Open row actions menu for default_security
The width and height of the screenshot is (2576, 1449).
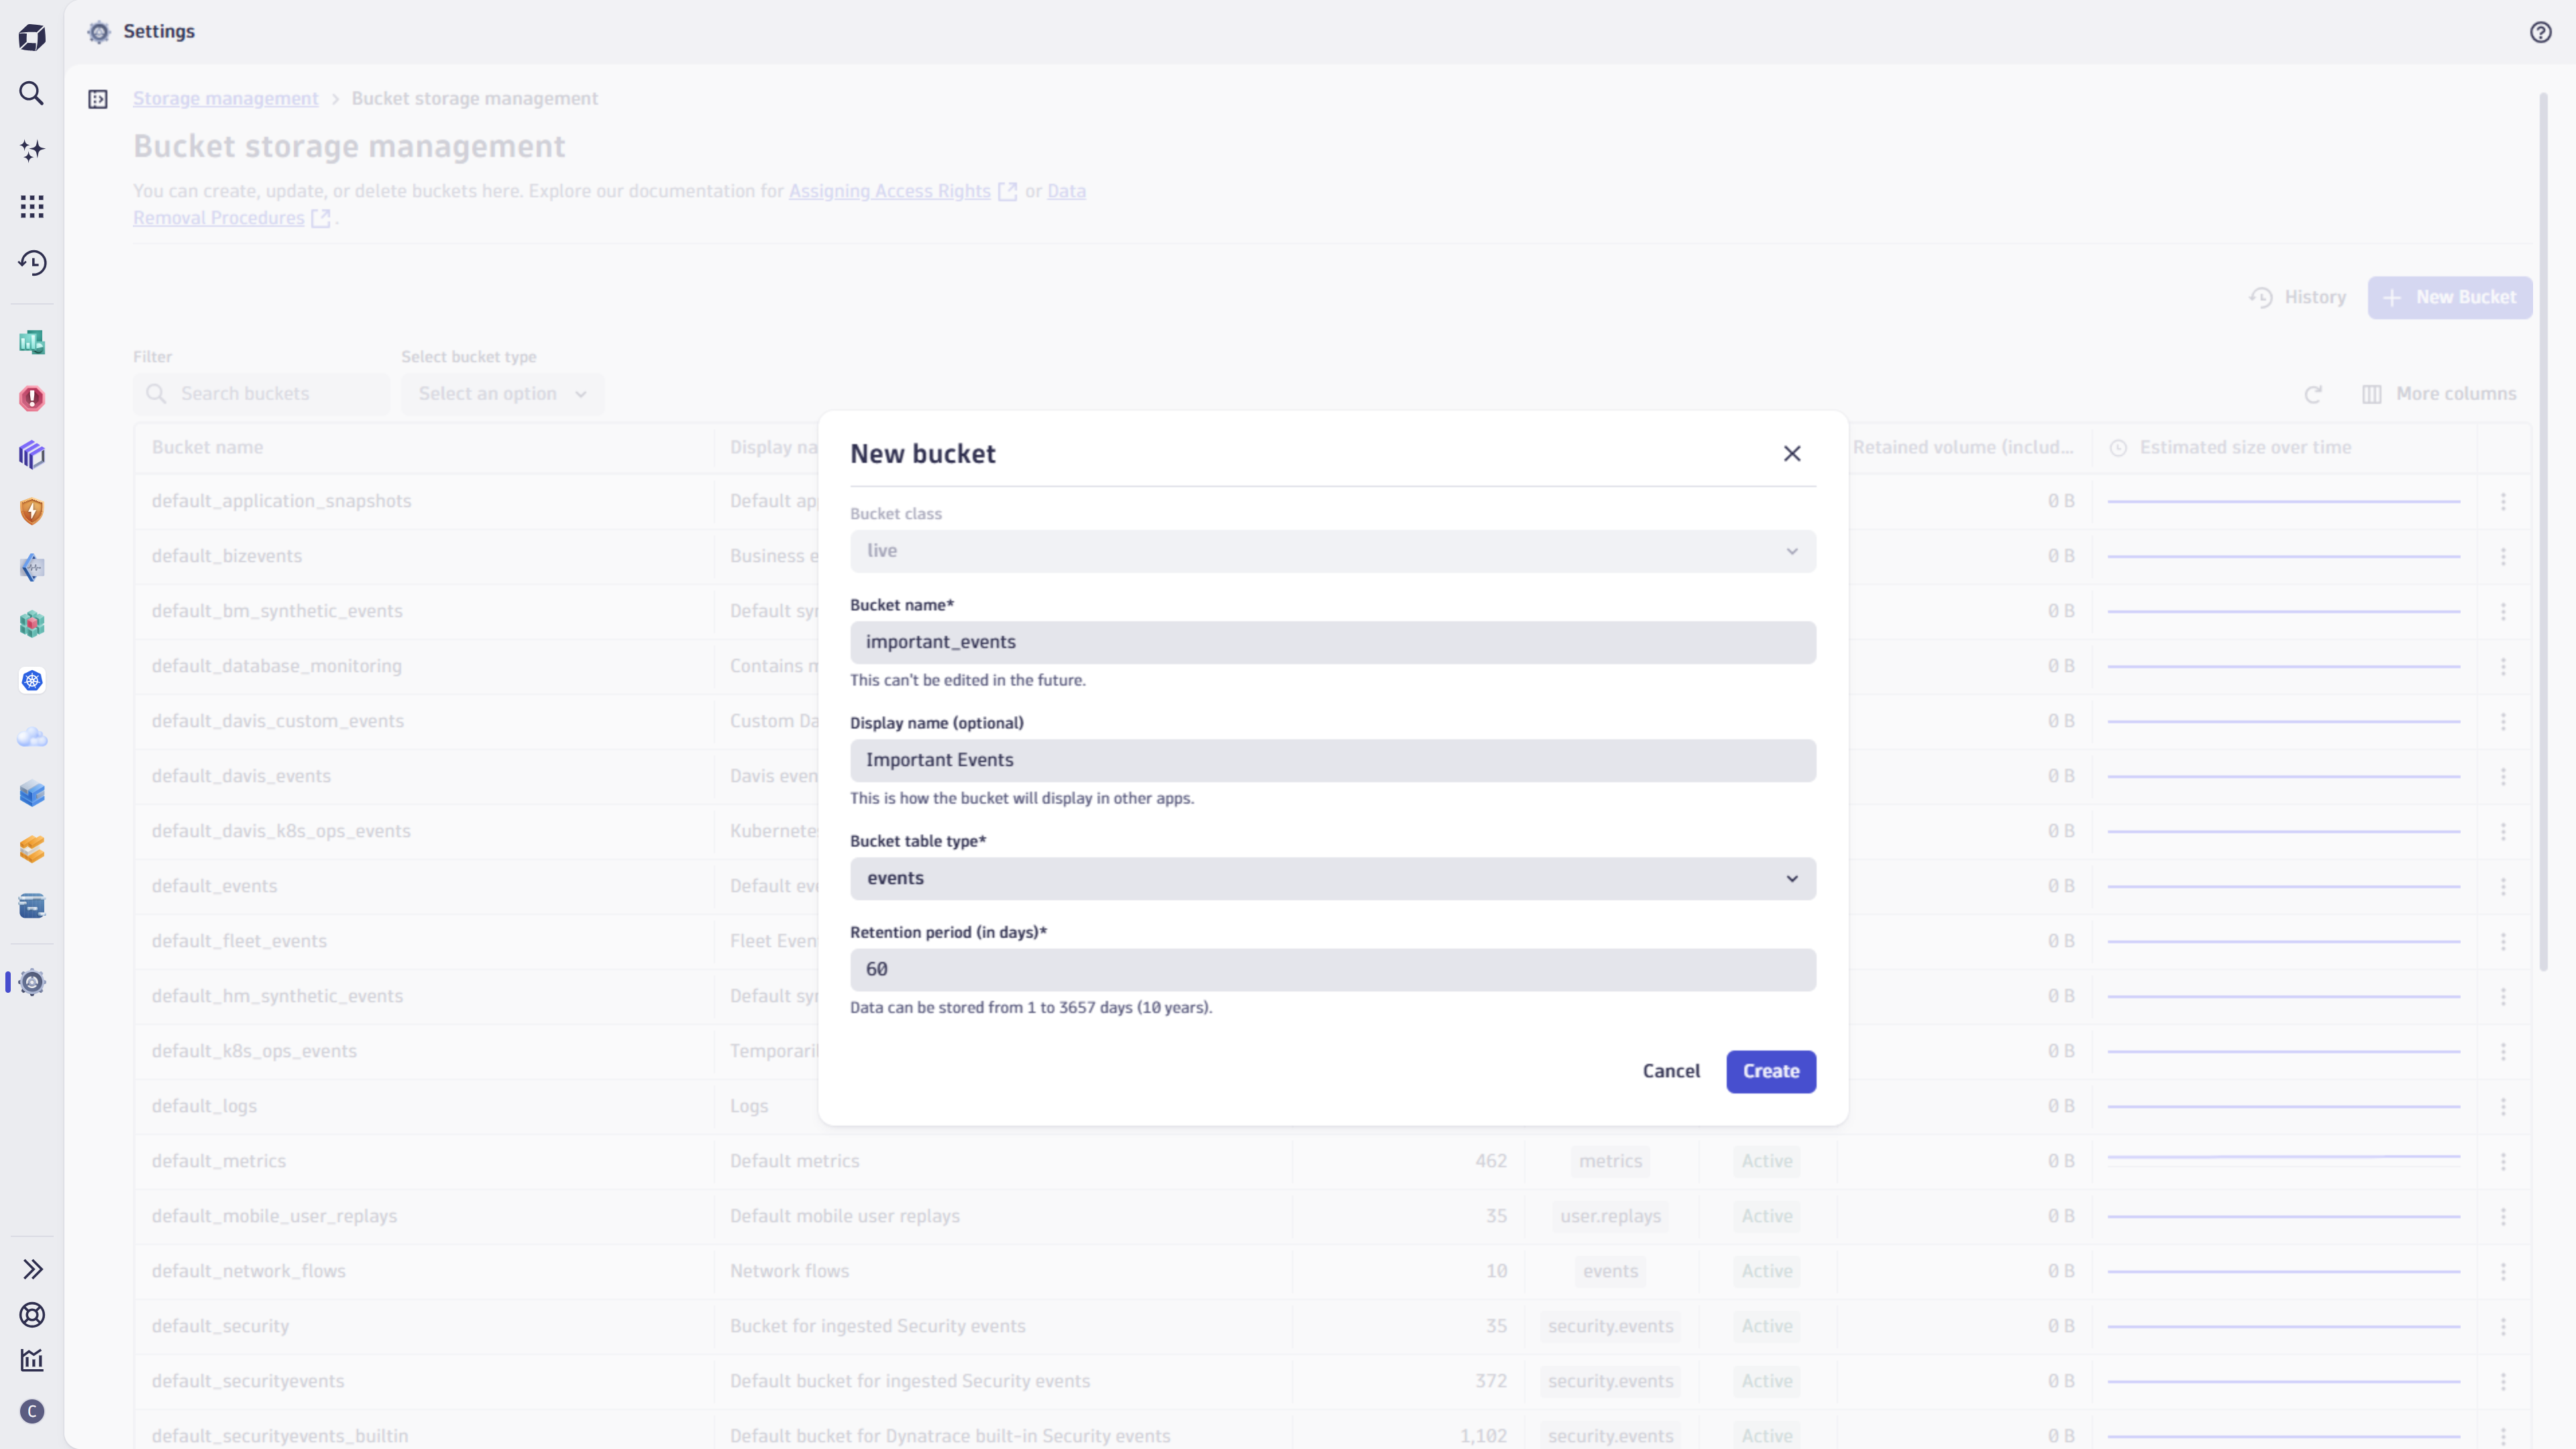point(2503,1326)
